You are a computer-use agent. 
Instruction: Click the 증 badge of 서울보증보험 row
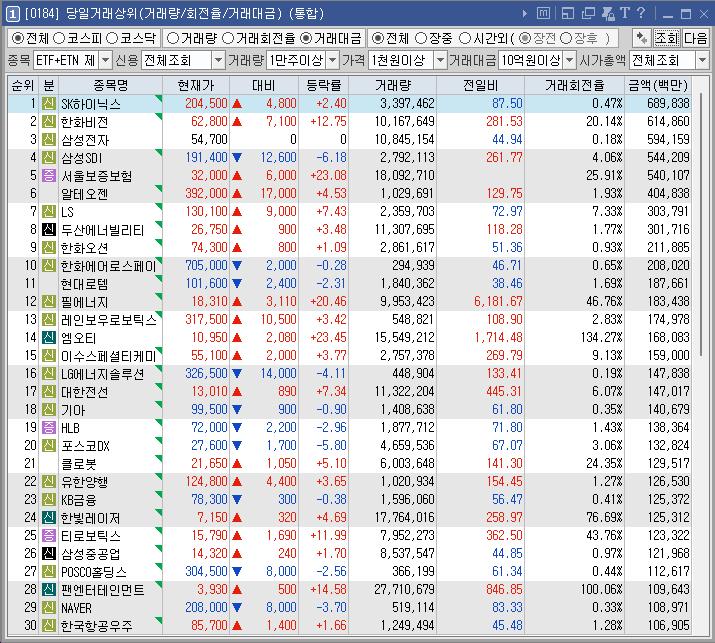tap(49, 176)
